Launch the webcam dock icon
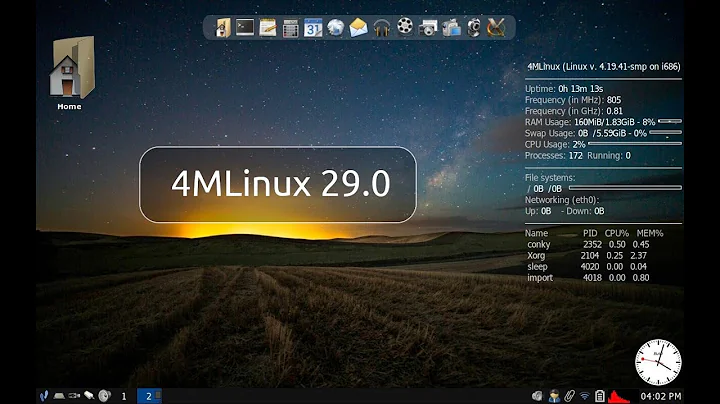This screenshot has width=720, height=404. [474, 28]
